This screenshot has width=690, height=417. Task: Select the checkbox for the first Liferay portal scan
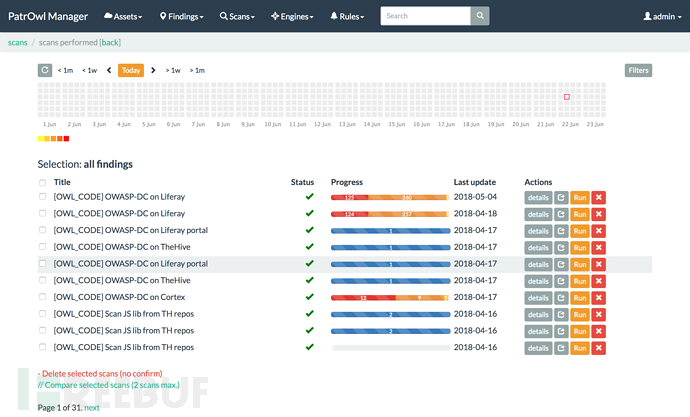(42, 230)
